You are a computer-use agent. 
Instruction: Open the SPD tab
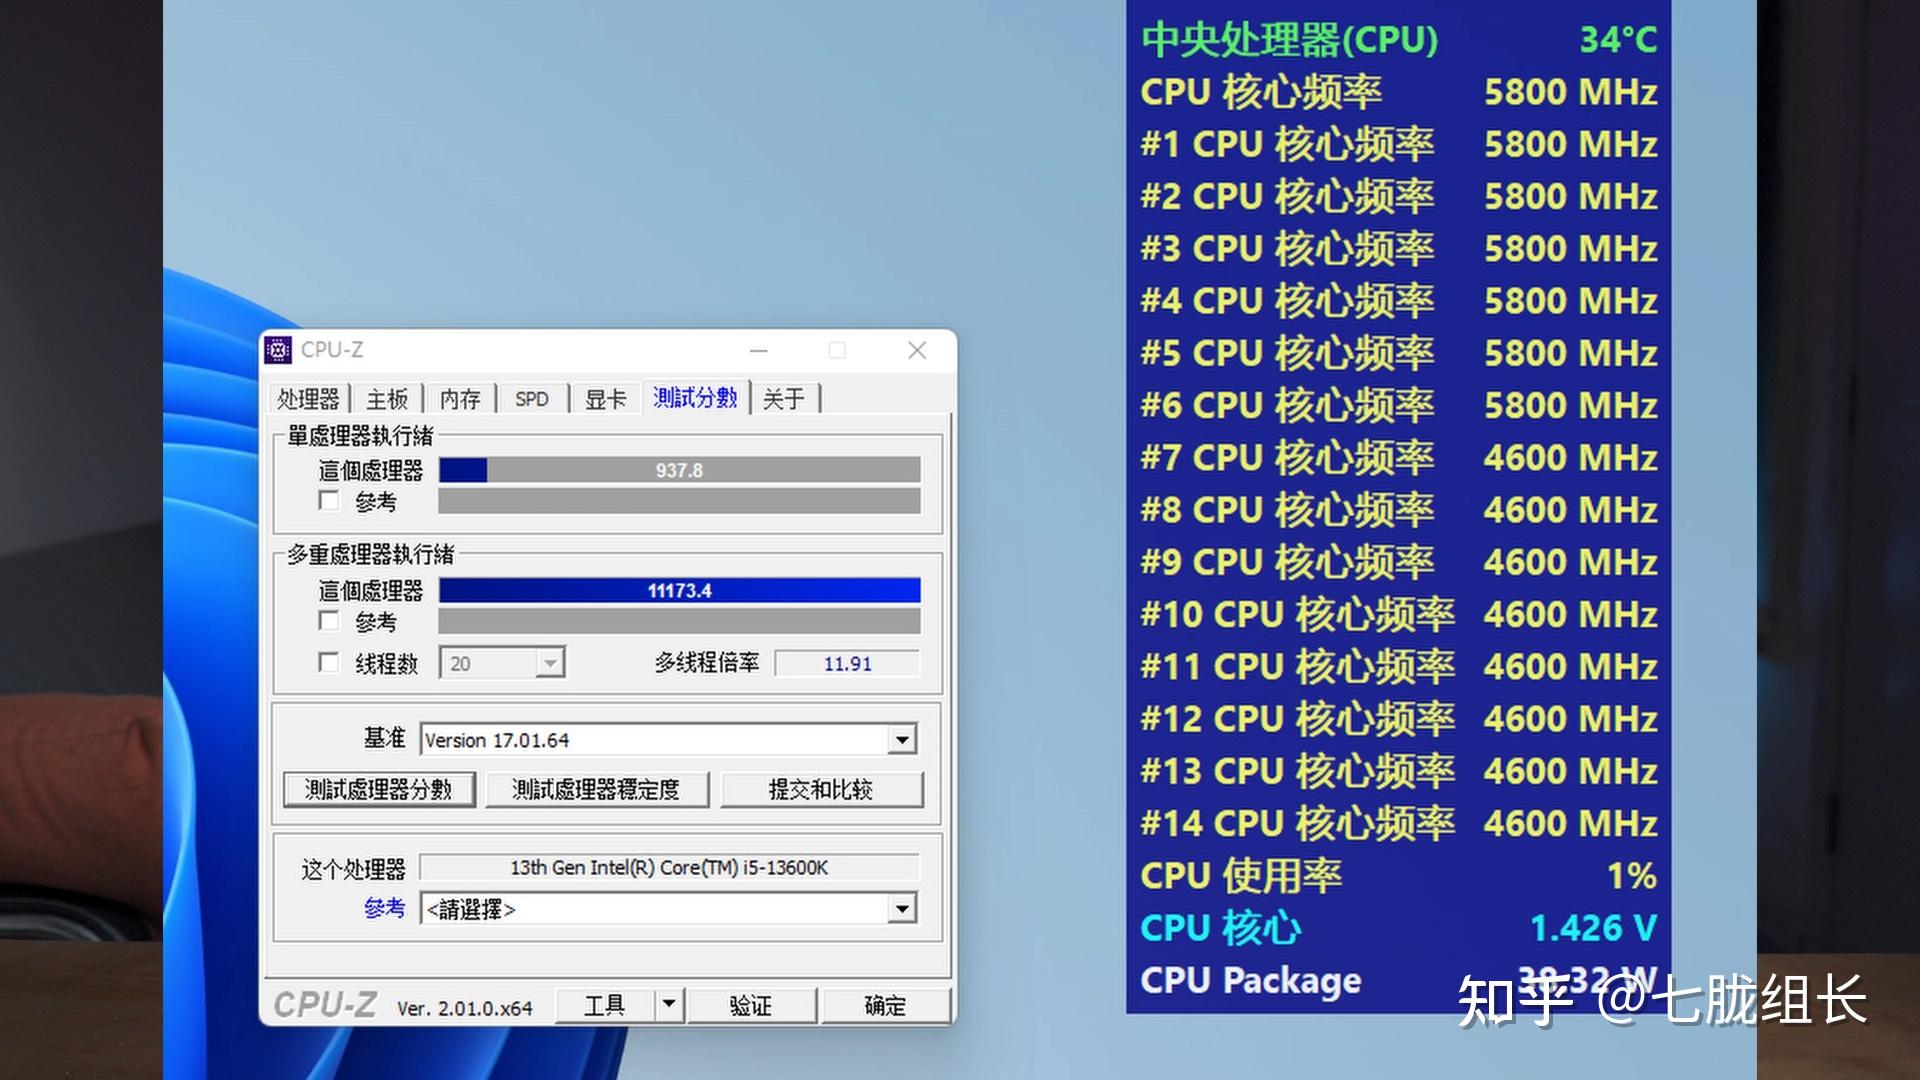click(532, 399)
